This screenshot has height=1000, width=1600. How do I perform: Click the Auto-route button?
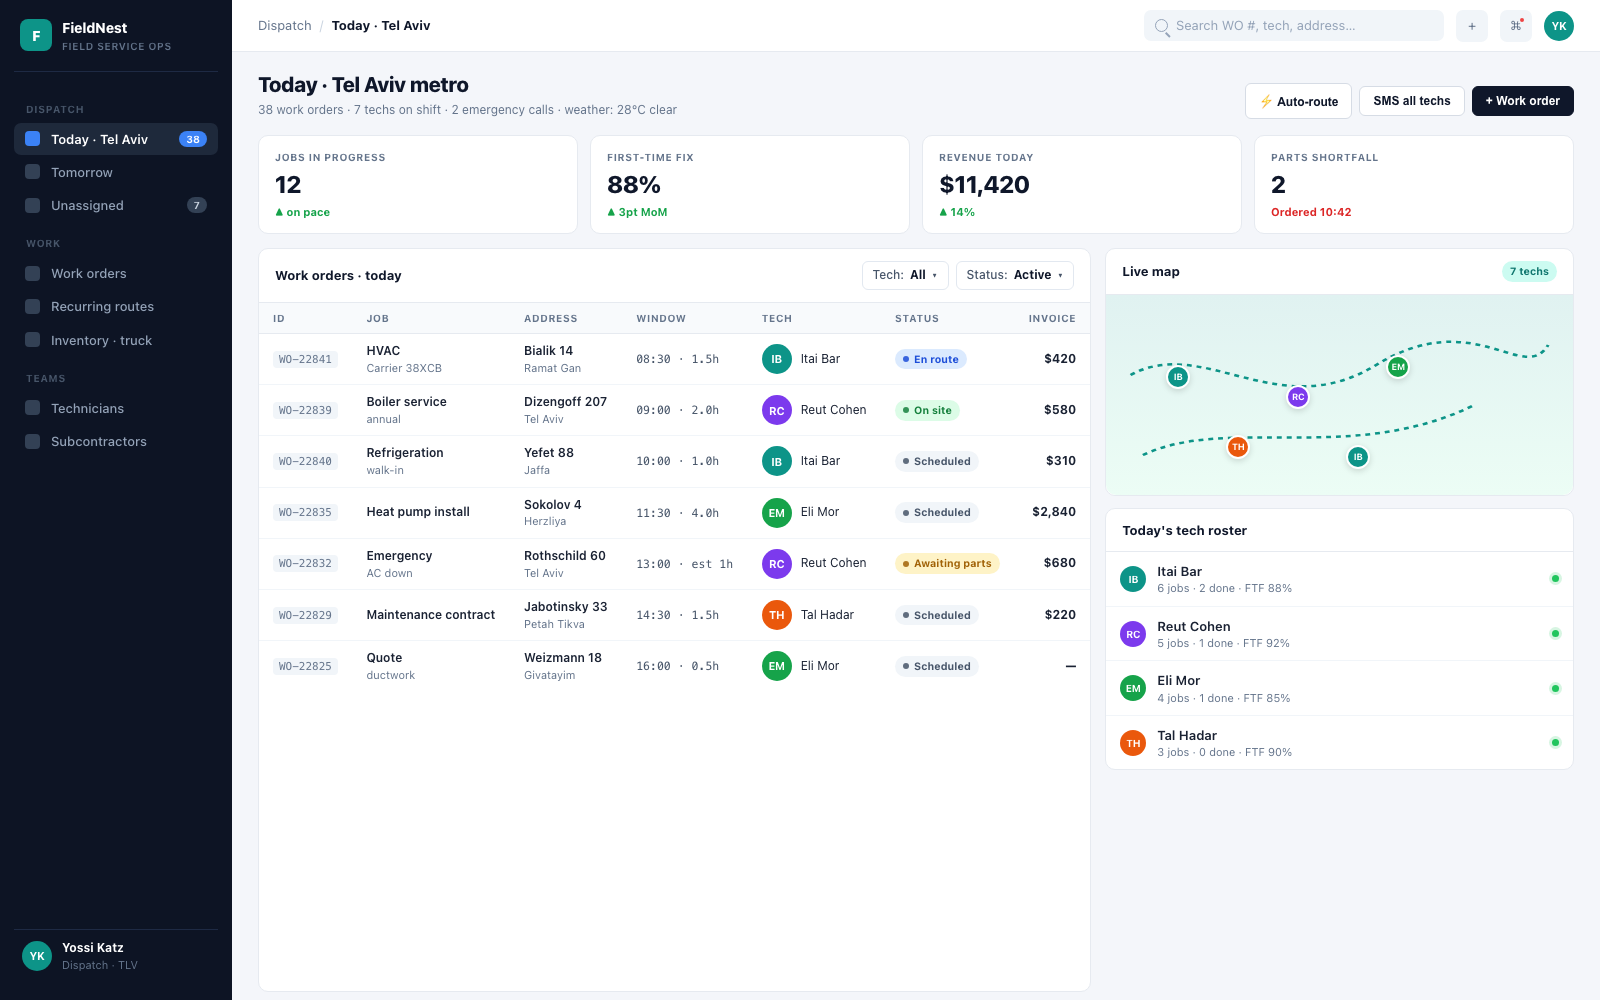click(1298, 101)
